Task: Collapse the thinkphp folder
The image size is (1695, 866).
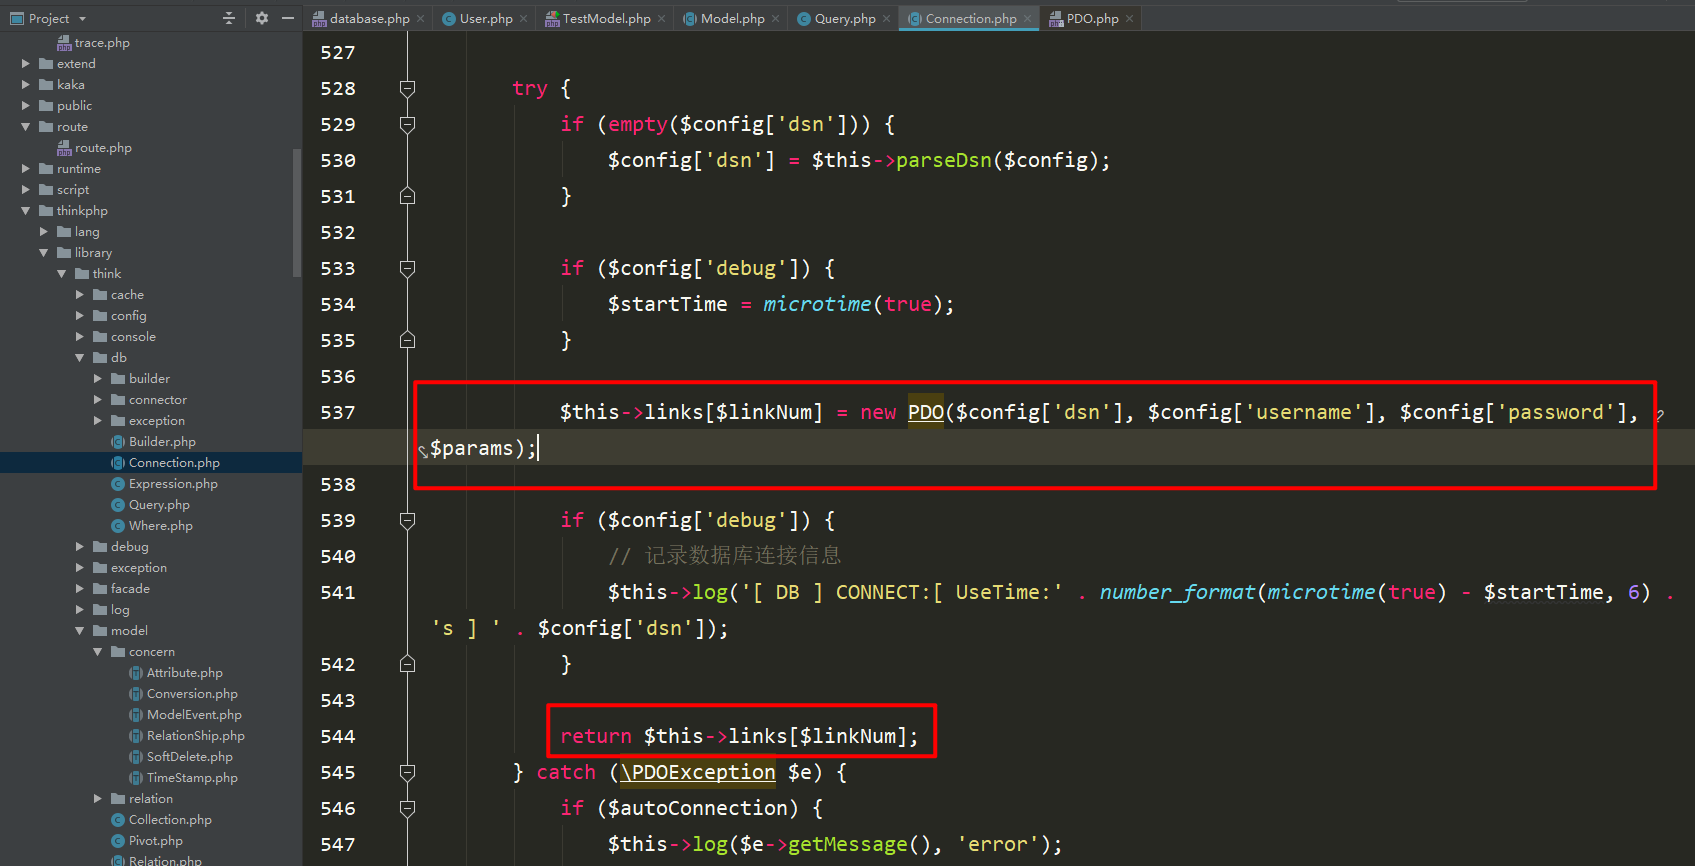Action: (26, 211)
